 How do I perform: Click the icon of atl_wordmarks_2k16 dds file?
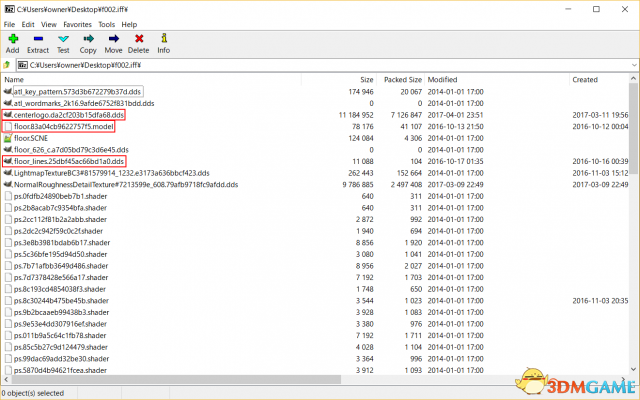(8, 103)
